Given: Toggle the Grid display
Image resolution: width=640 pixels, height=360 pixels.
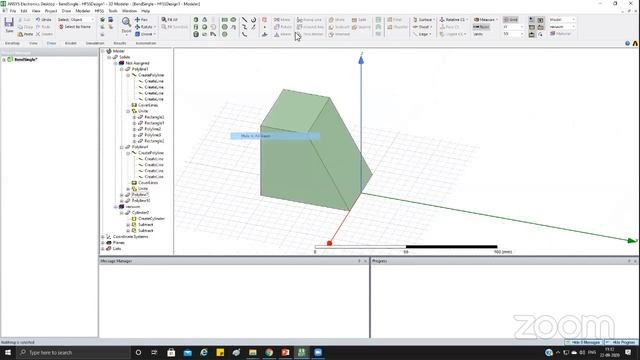Looking at the screenshot, I should tap(511, 20).
